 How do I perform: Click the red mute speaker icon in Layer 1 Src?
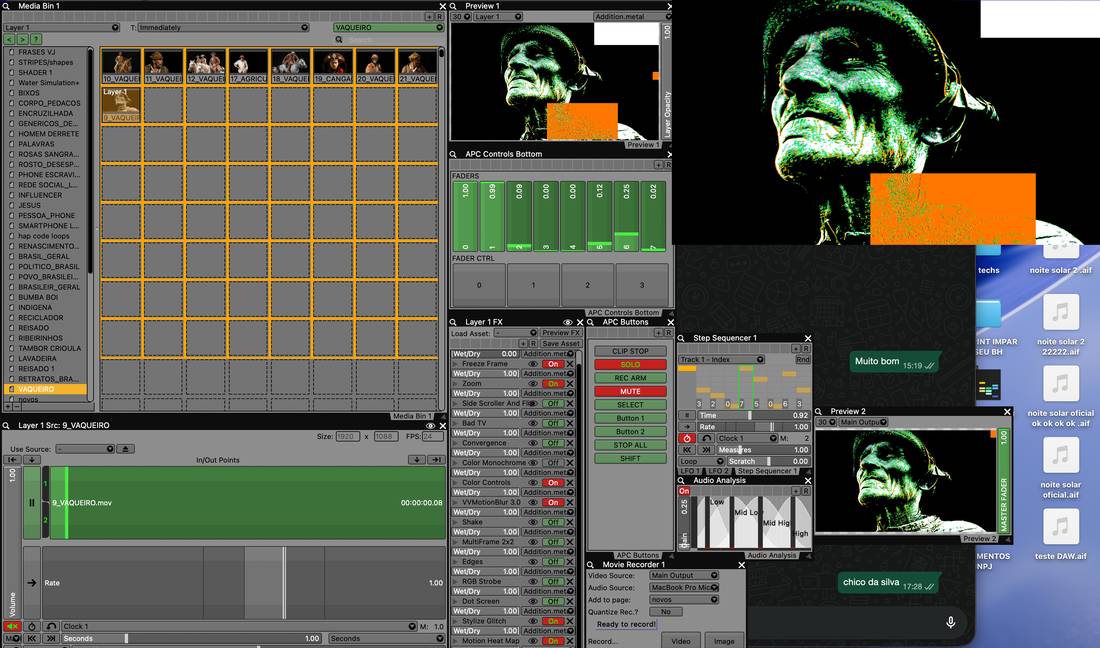pos(12,626)
